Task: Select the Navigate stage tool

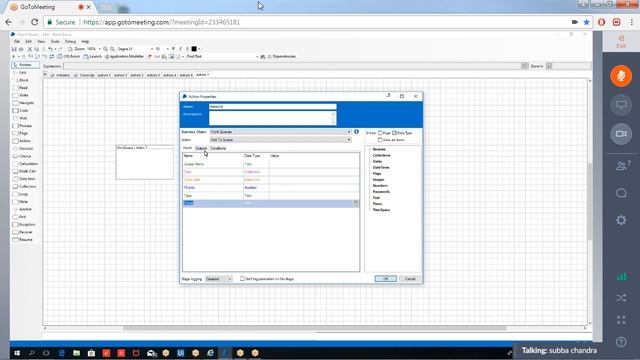Action: [x=24, y=103]
